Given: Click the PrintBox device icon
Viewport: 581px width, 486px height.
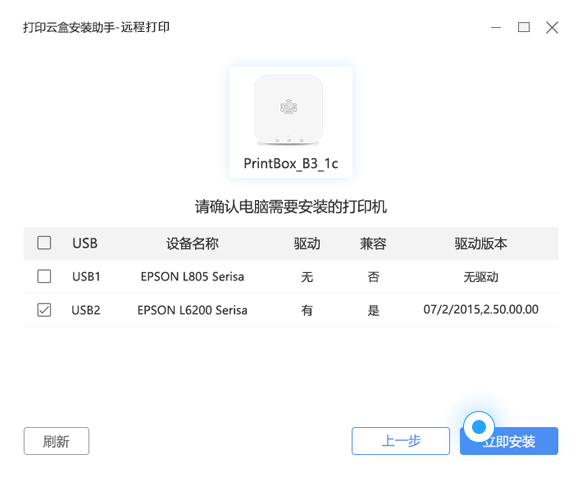Looking at the screenshot, I should tap(288, 110).
